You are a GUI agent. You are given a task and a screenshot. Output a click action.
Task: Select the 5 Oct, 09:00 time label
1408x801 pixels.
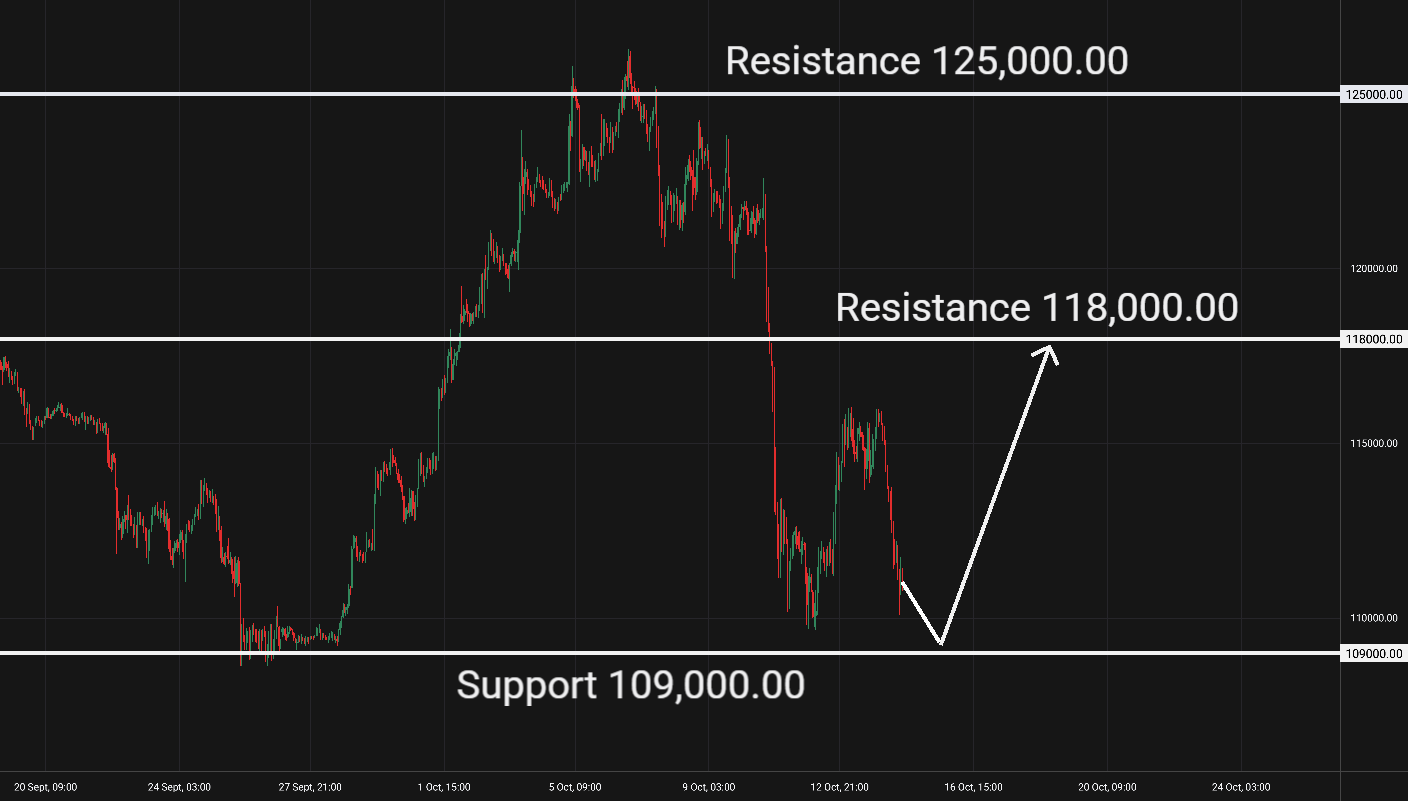(575, 787)
